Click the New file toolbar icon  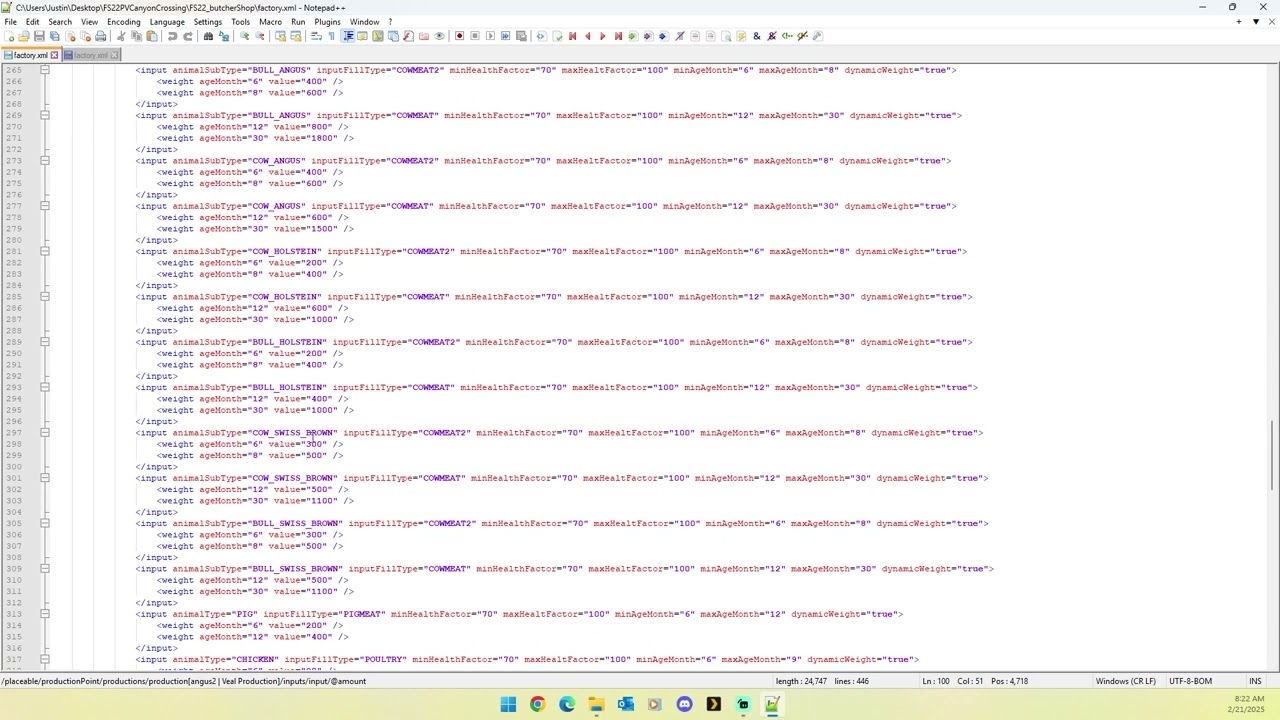coord(10,36)
